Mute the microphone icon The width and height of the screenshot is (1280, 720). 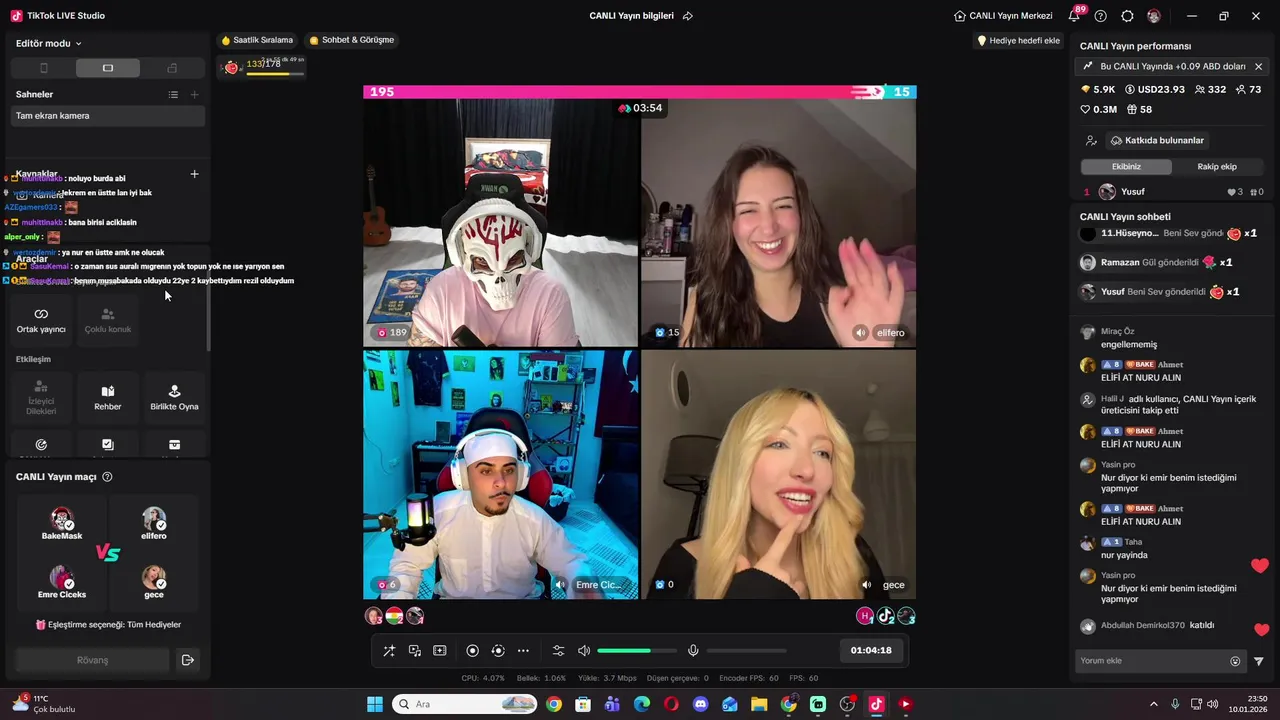coord(693,651)
